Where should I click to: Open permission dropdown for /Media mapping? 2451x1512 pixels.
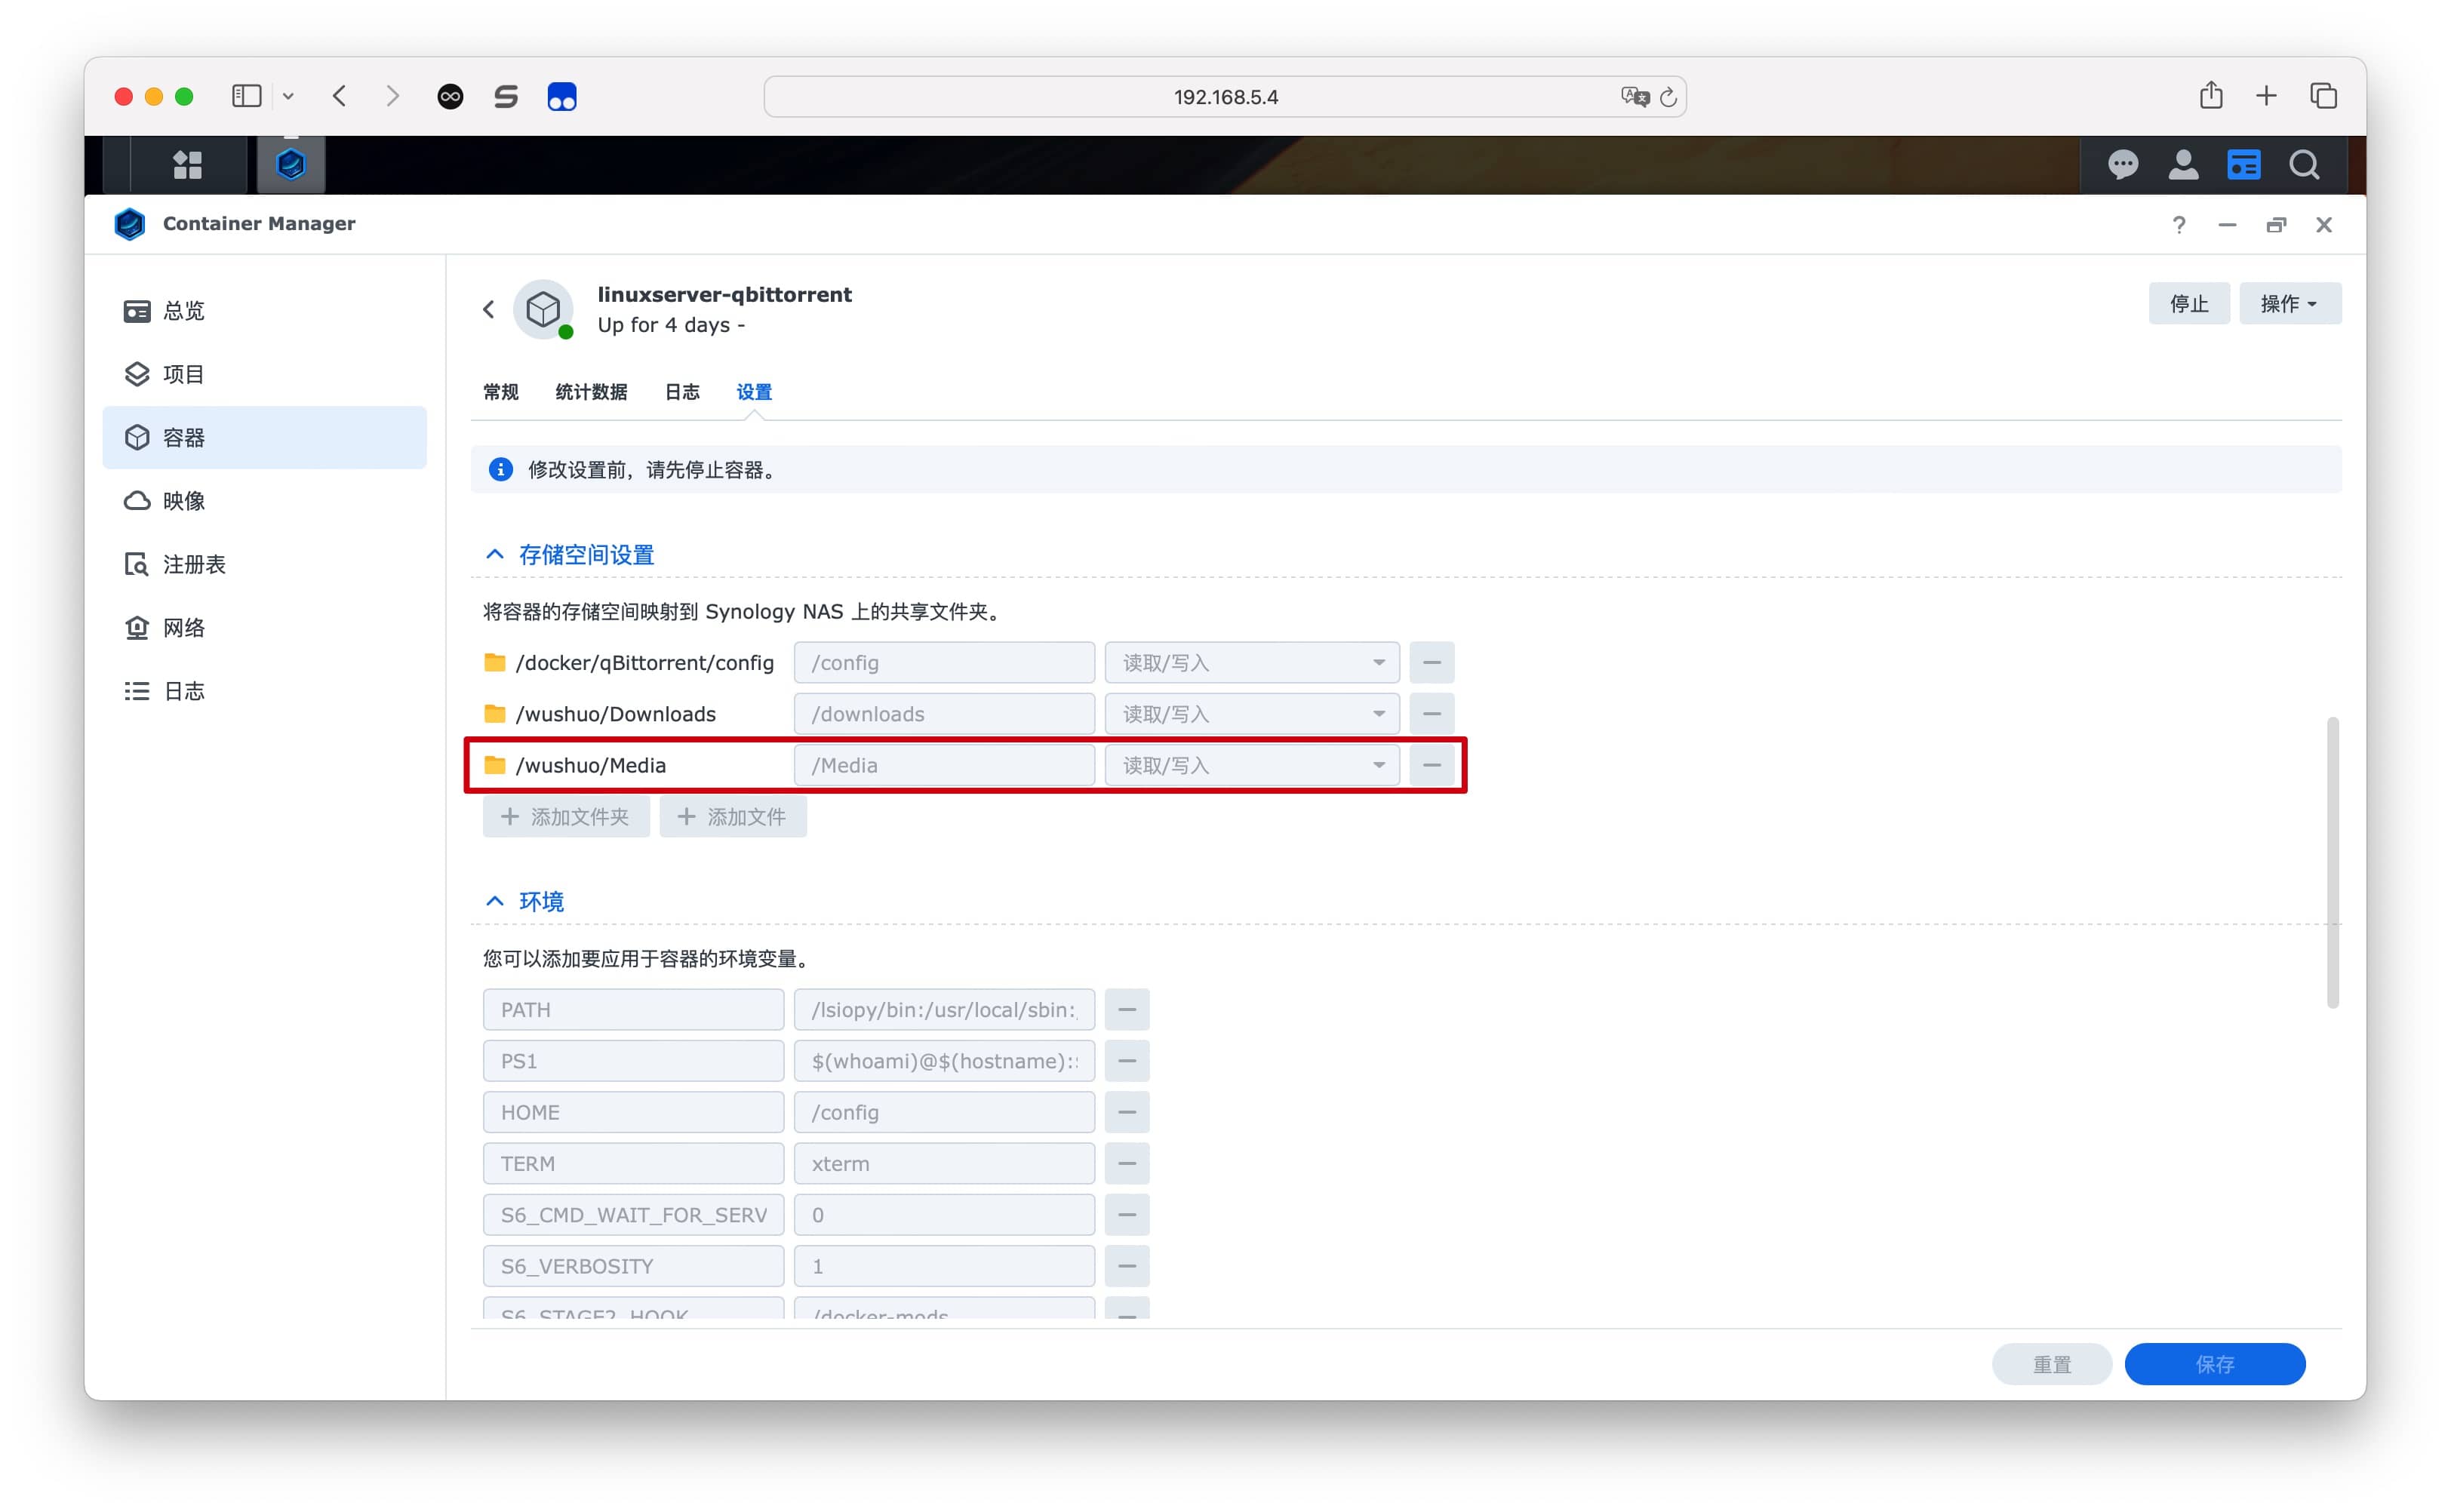(1251, 765)
